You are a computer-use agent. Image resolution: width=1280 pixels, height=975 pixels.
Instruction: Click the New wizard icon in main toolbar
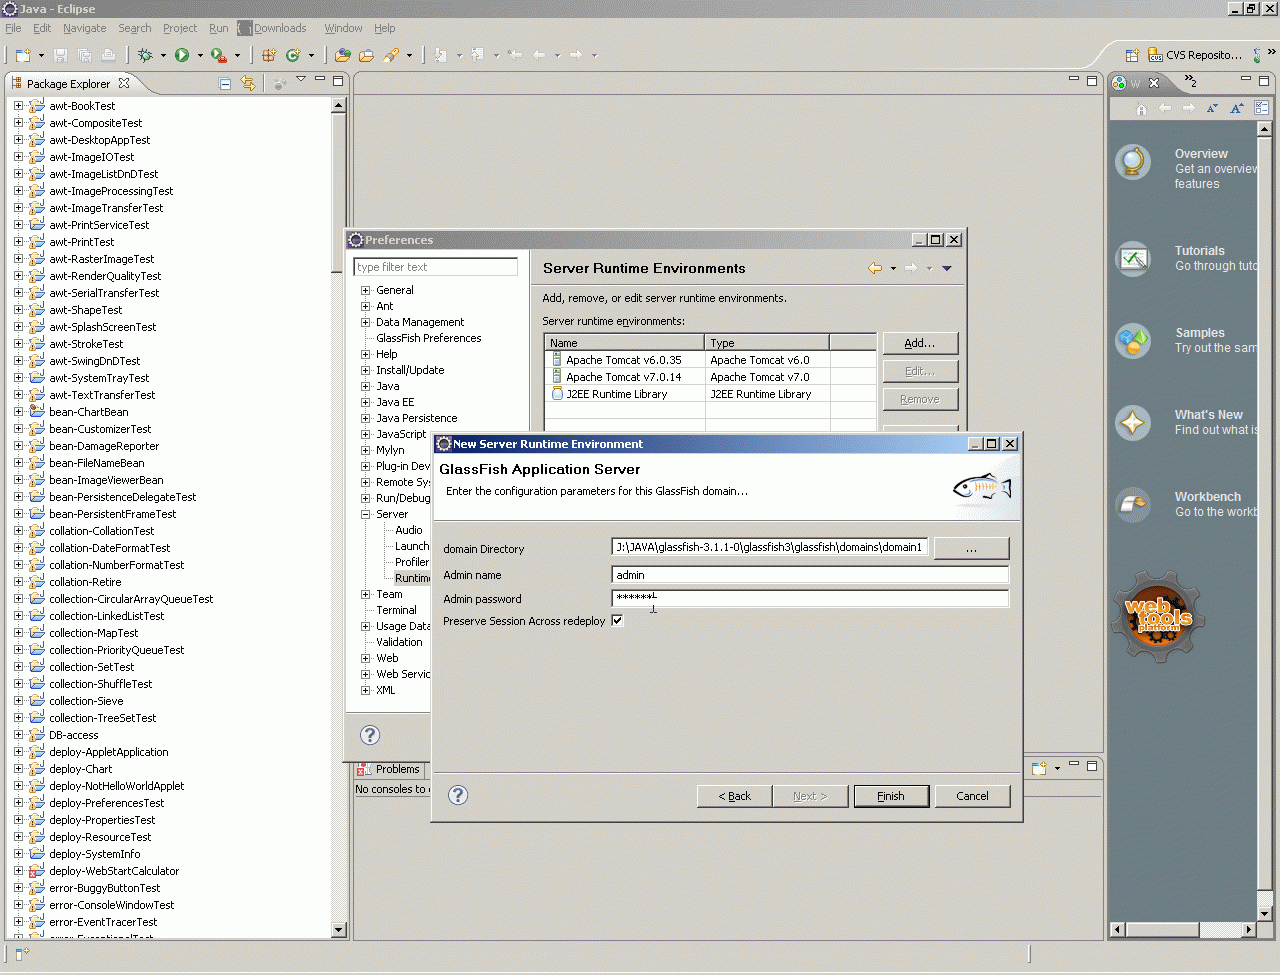(x=23, y=55)
